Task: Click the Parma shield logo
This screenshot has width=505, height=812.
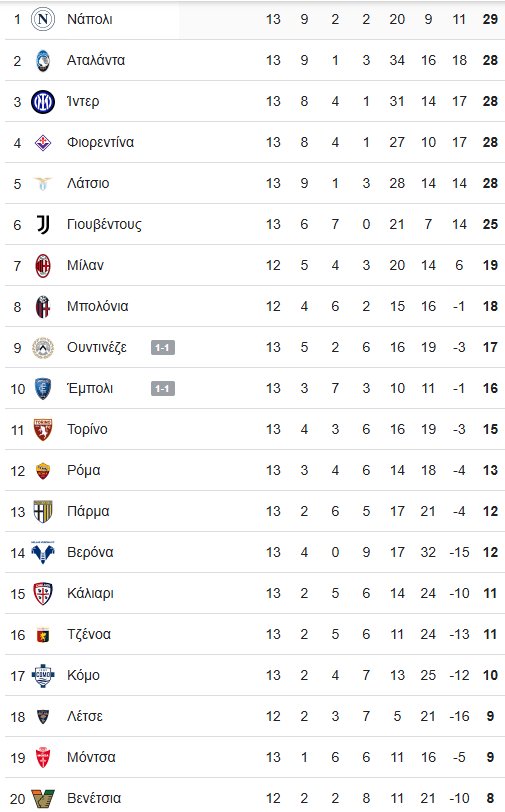Action: 43,512
